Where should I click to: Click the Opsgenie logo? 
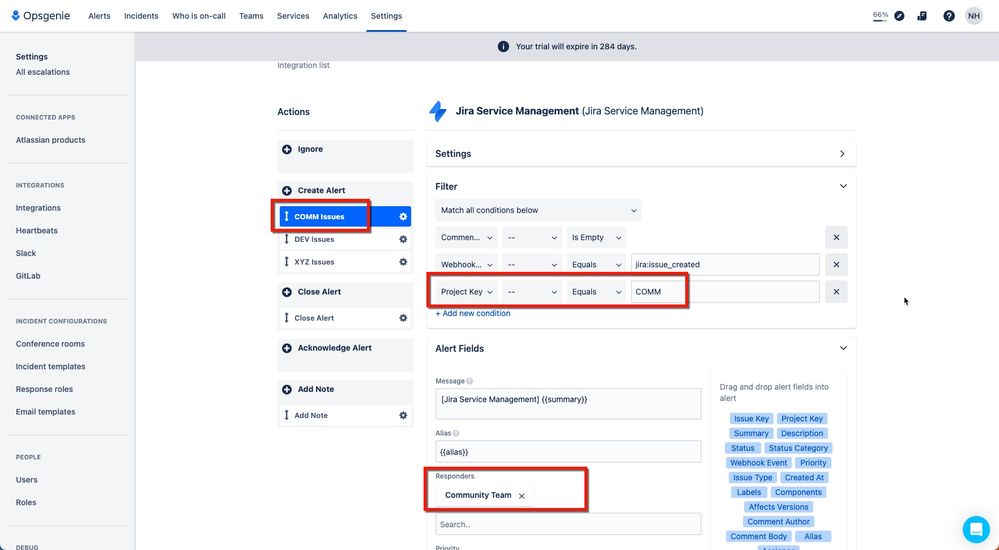point(41,16)
